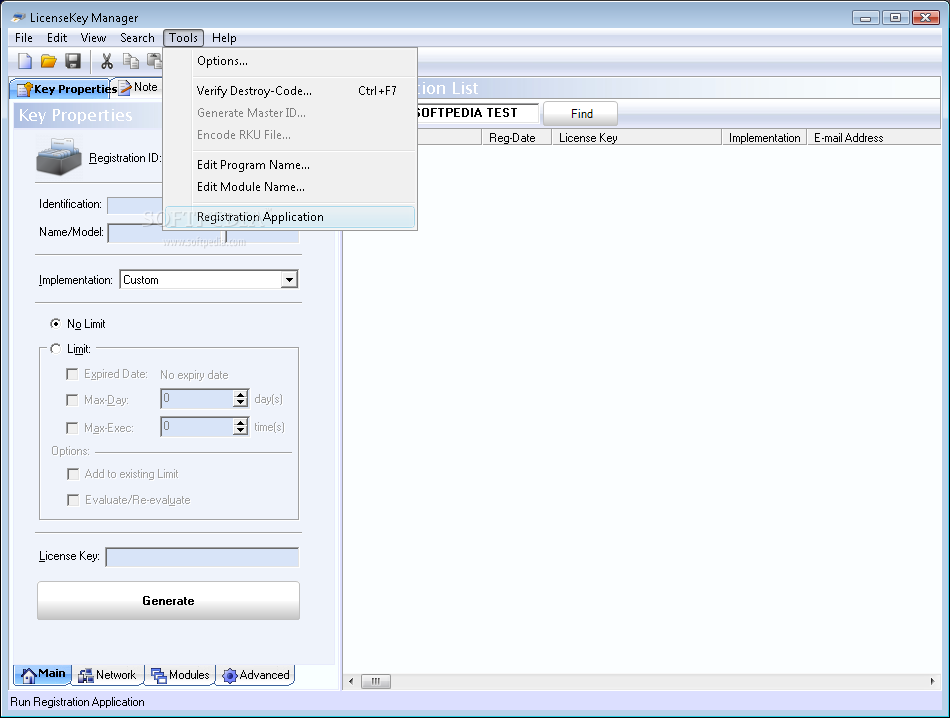Choose Edit Program Name... entry
The image size is (950, 718).
(x=290, y=165)
